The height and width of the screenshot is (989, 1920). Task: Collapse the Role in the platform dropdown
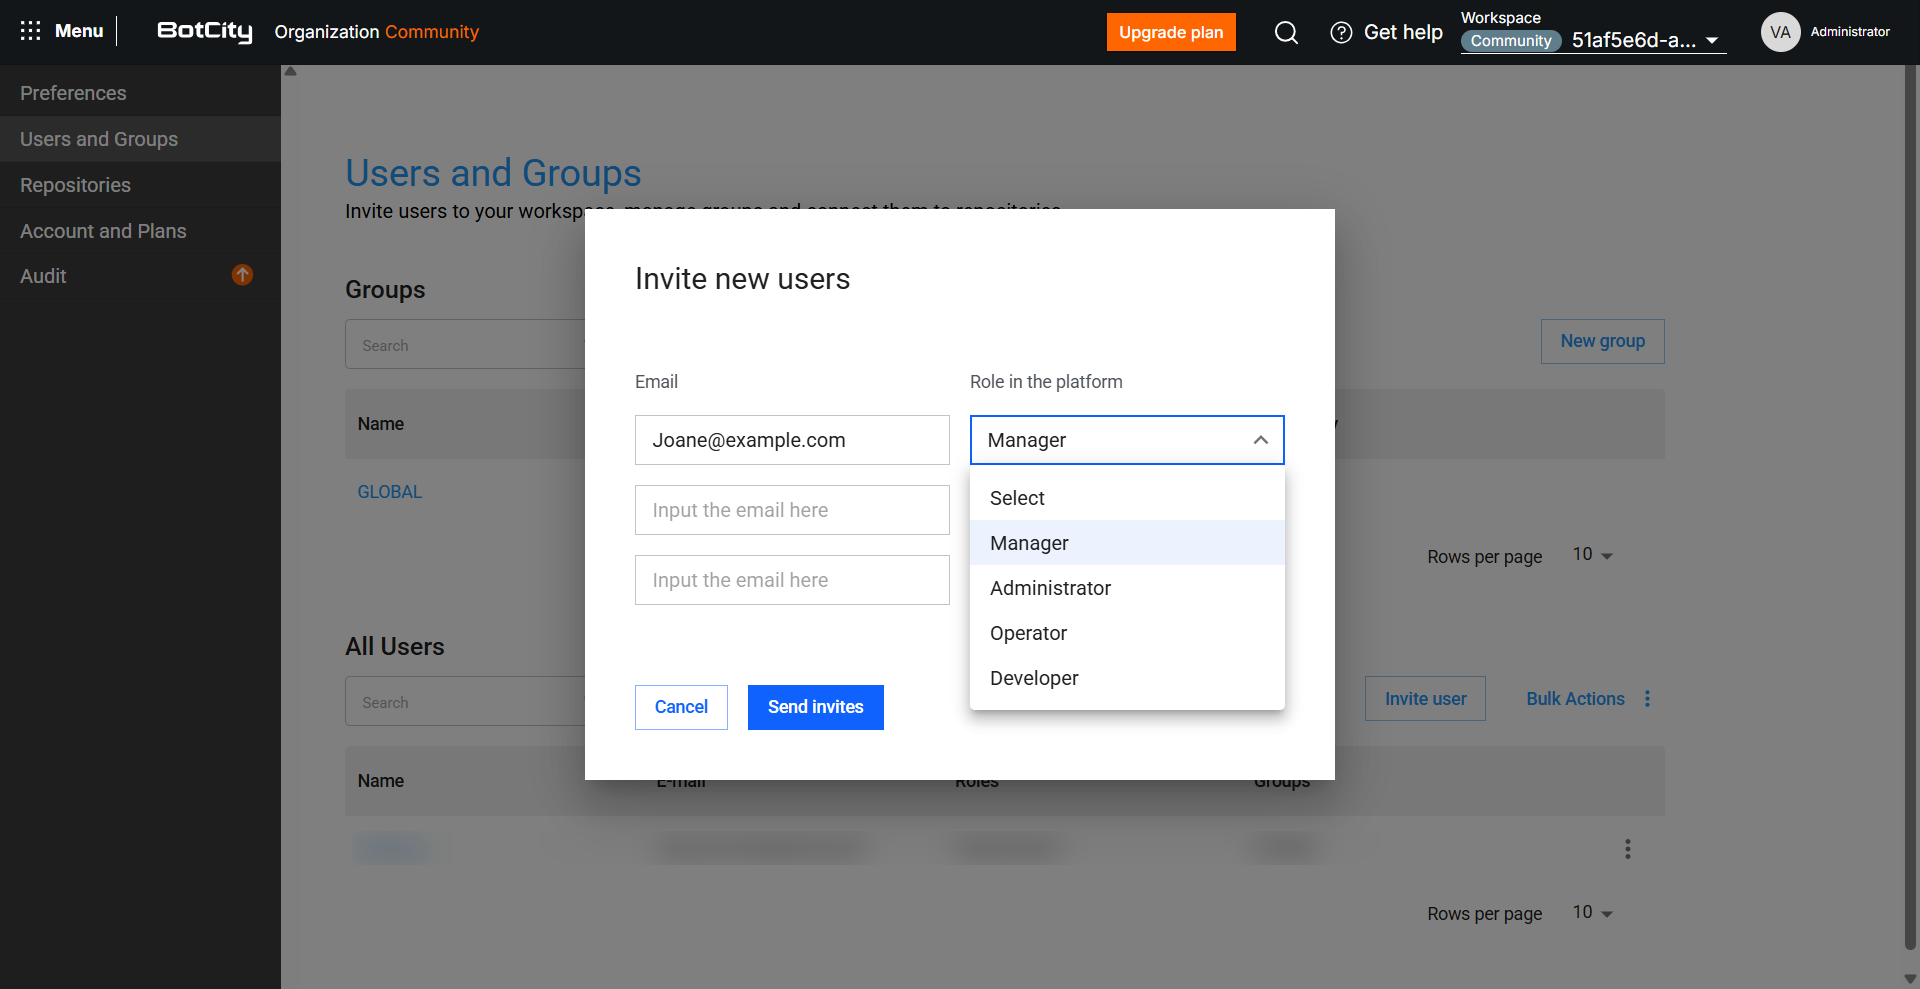[x=1260, y=440]
